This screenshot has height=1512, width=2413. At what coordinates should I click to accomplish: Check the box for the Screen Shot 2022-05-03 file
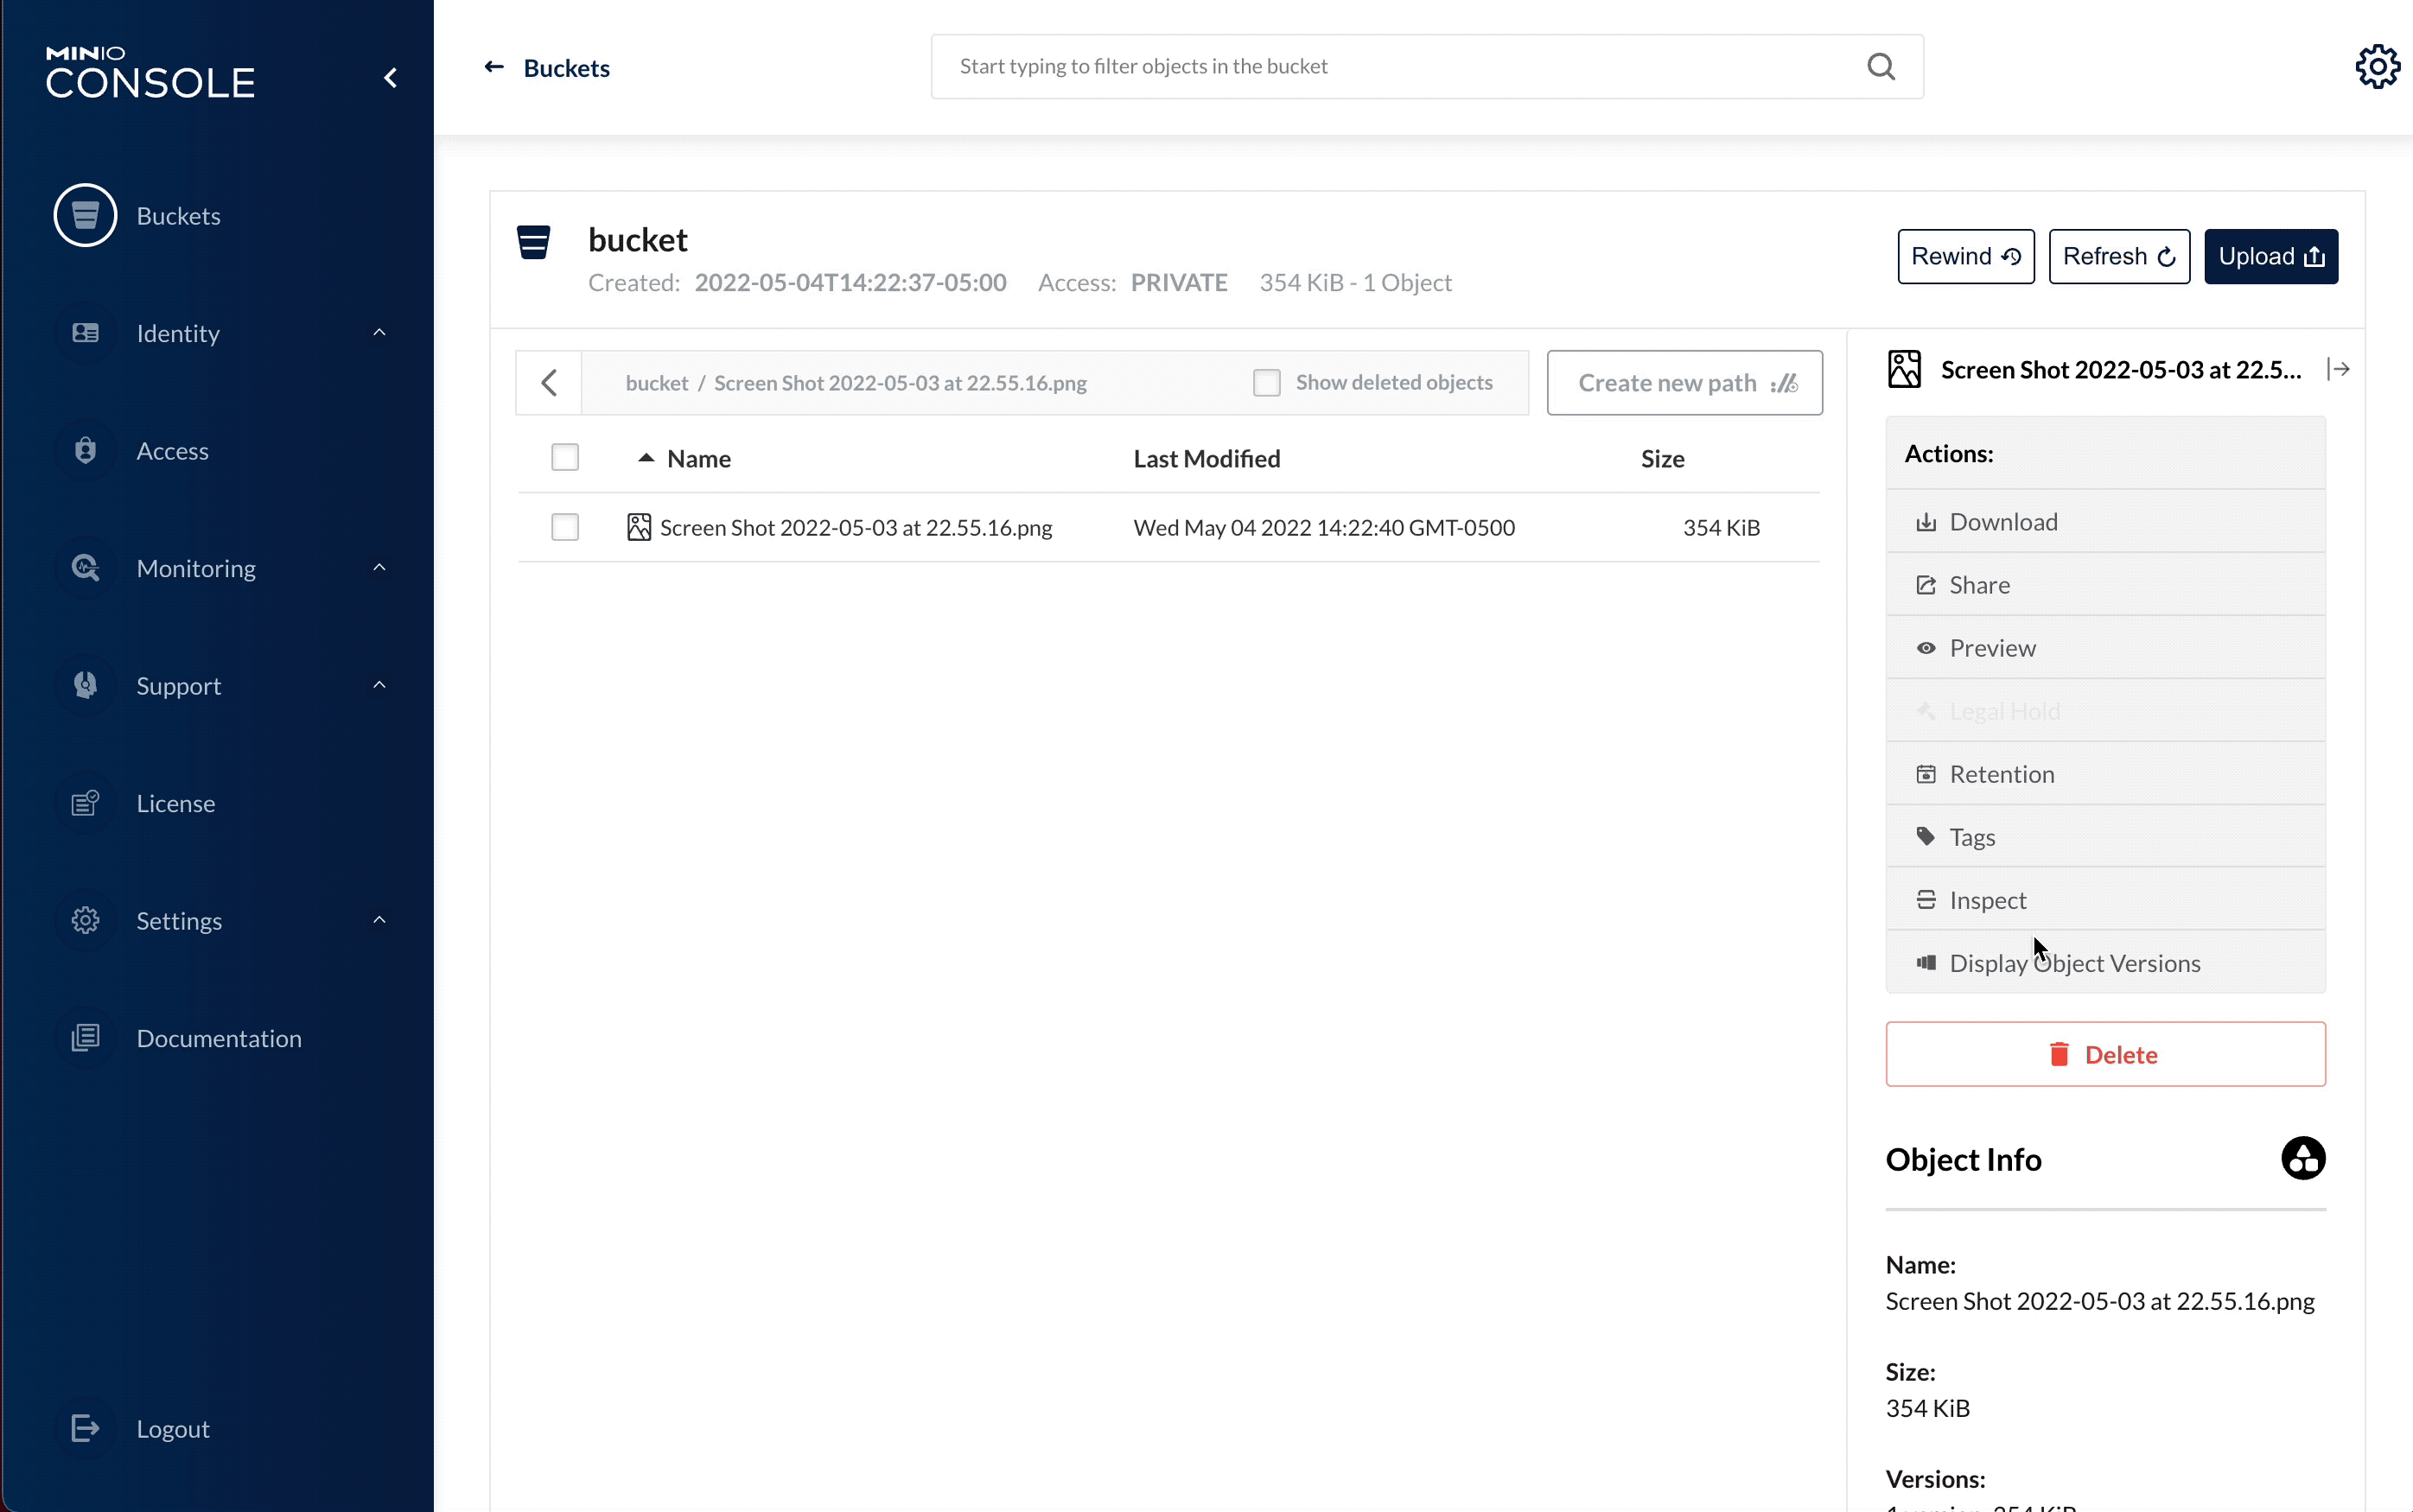coord(565,527)
